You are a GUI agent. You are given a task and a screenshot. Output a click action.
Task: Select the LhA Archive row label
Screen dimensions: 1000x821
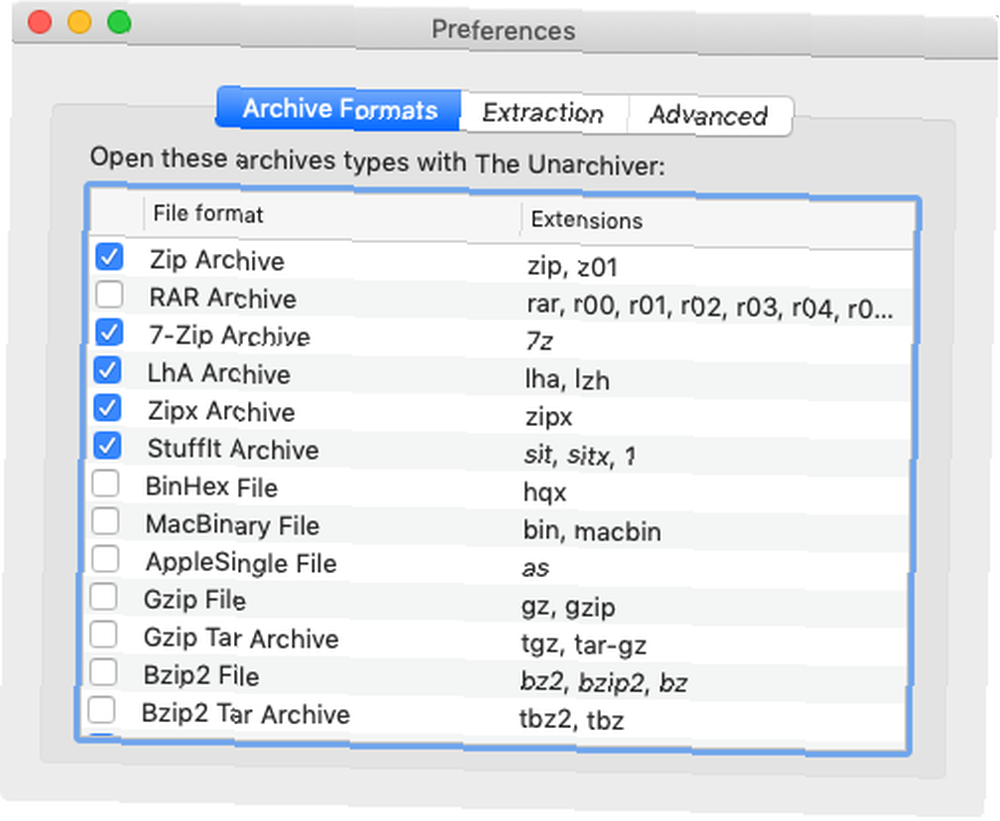(219, 373)
